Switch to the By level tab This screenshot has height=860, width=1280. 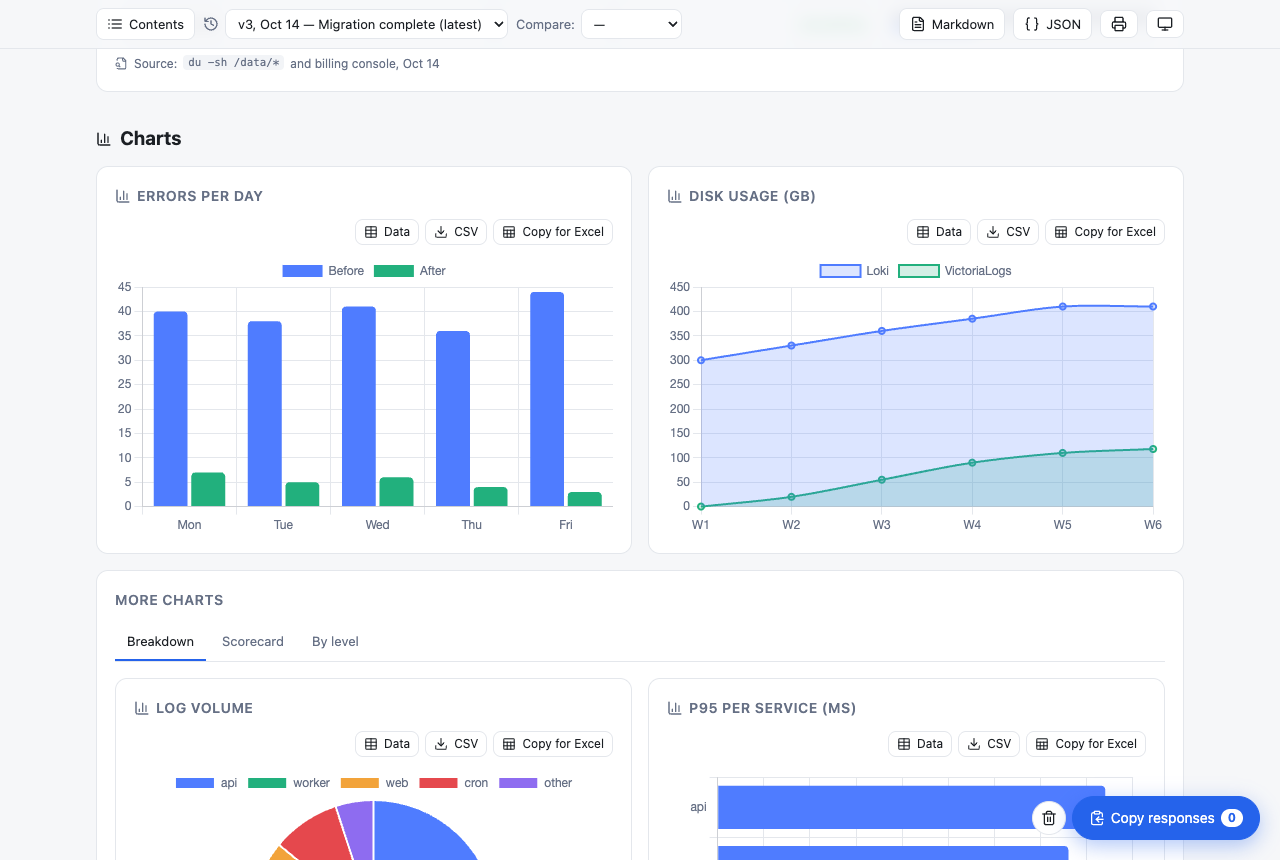(335, 642)
